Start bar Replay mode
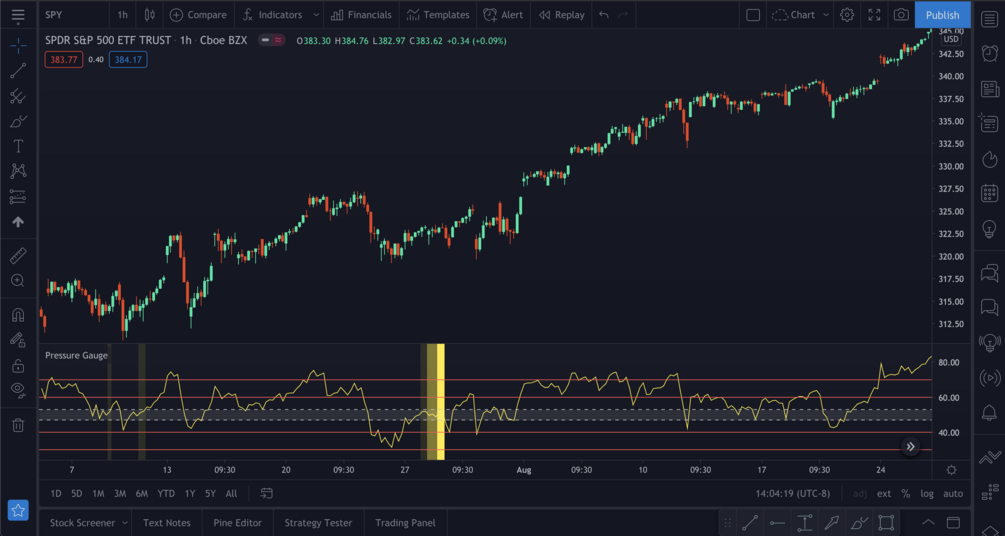Image resolution: width=1005 pixels, height=536 pixels. coord(561,15)
